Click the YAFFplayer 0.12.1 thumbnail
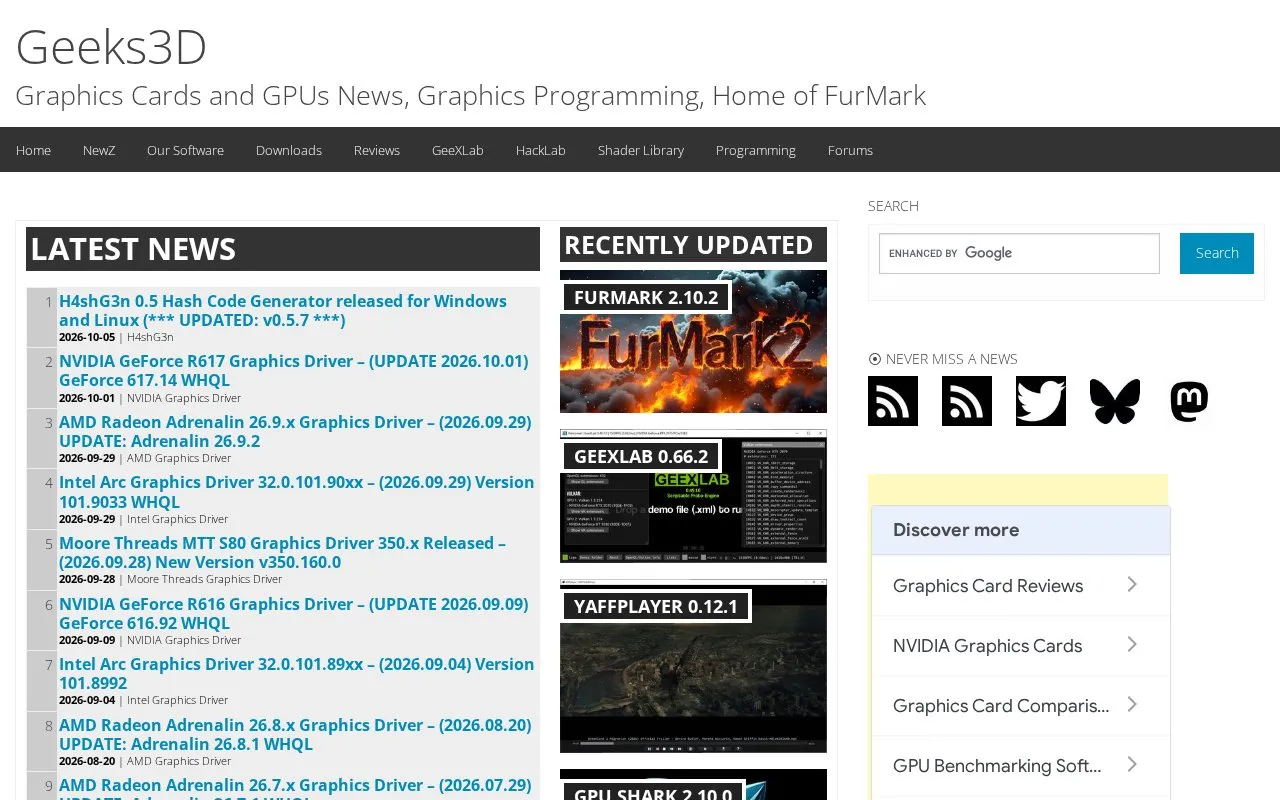Image resolution: width=1280 pixels, height=800 pixels. (x=693, y=666)
